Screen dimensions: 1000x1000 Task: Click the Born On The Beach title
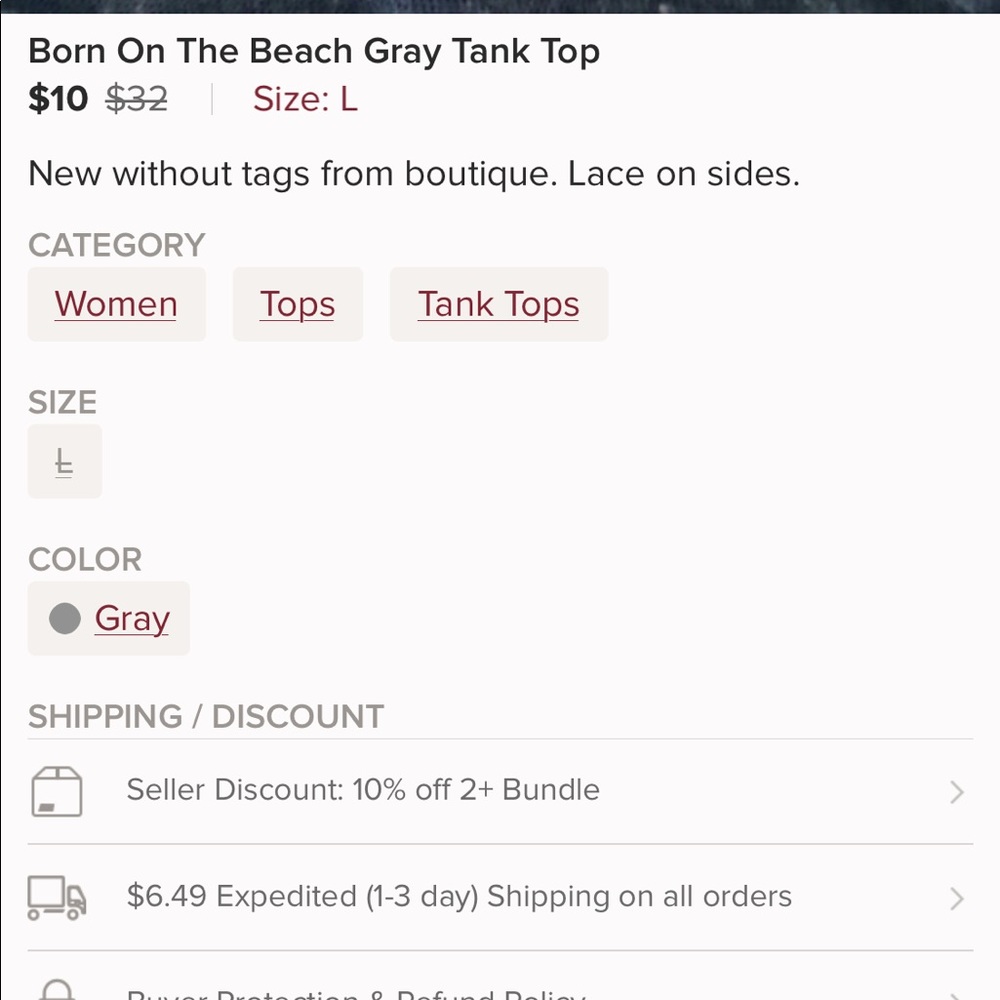coord(314,51)
